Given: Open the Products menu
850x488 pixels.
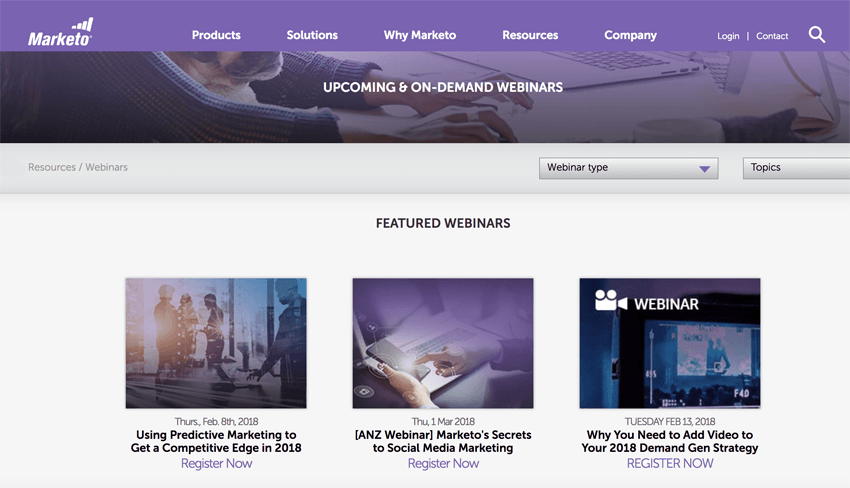Looking at the screenshot, I should point(216,35).
